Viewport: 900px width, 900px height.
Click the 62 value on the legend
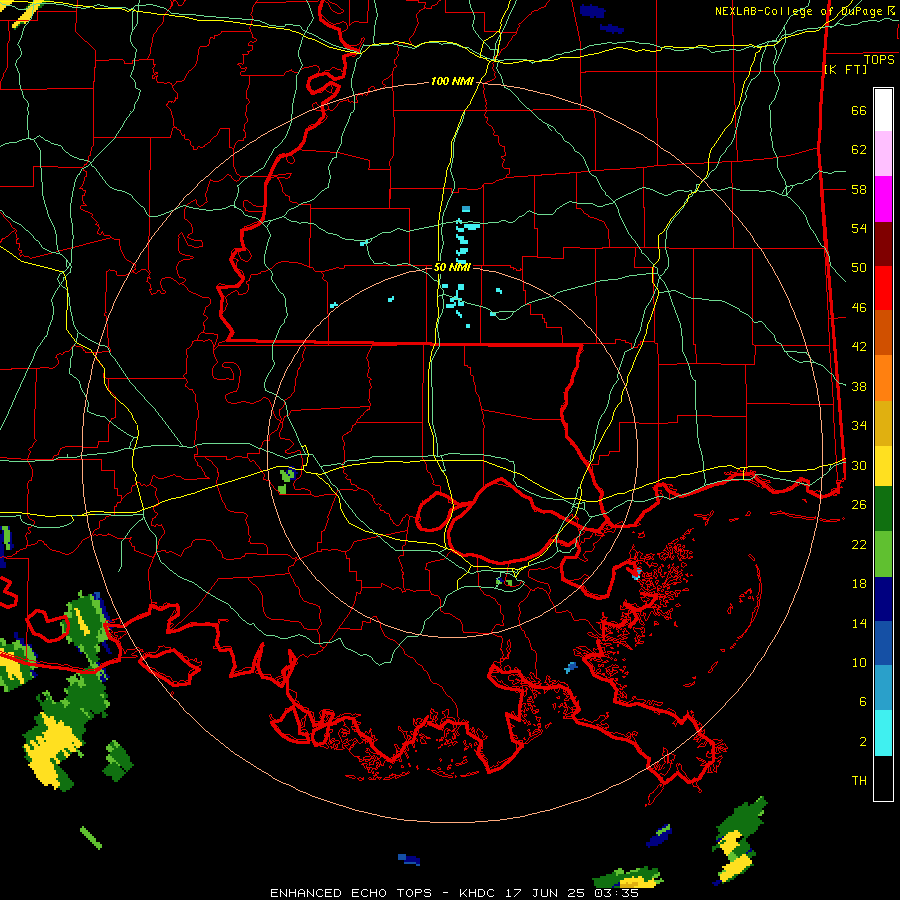pyautogui.click(x=859, y=150)
